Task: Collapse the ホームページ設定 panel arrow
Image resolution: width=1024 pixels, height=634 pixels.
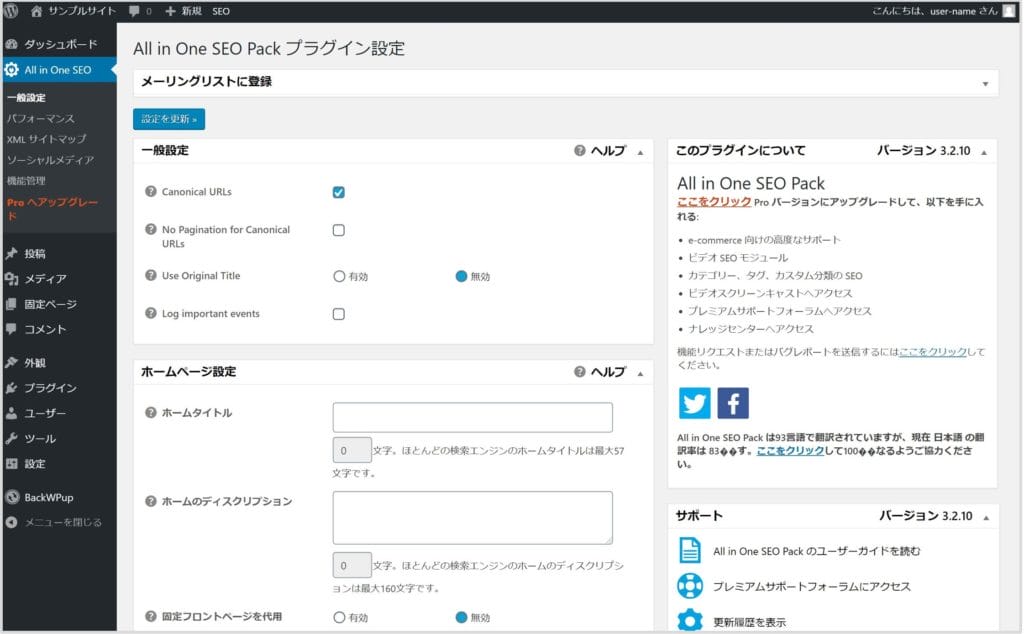Action: tap(640, 373)
